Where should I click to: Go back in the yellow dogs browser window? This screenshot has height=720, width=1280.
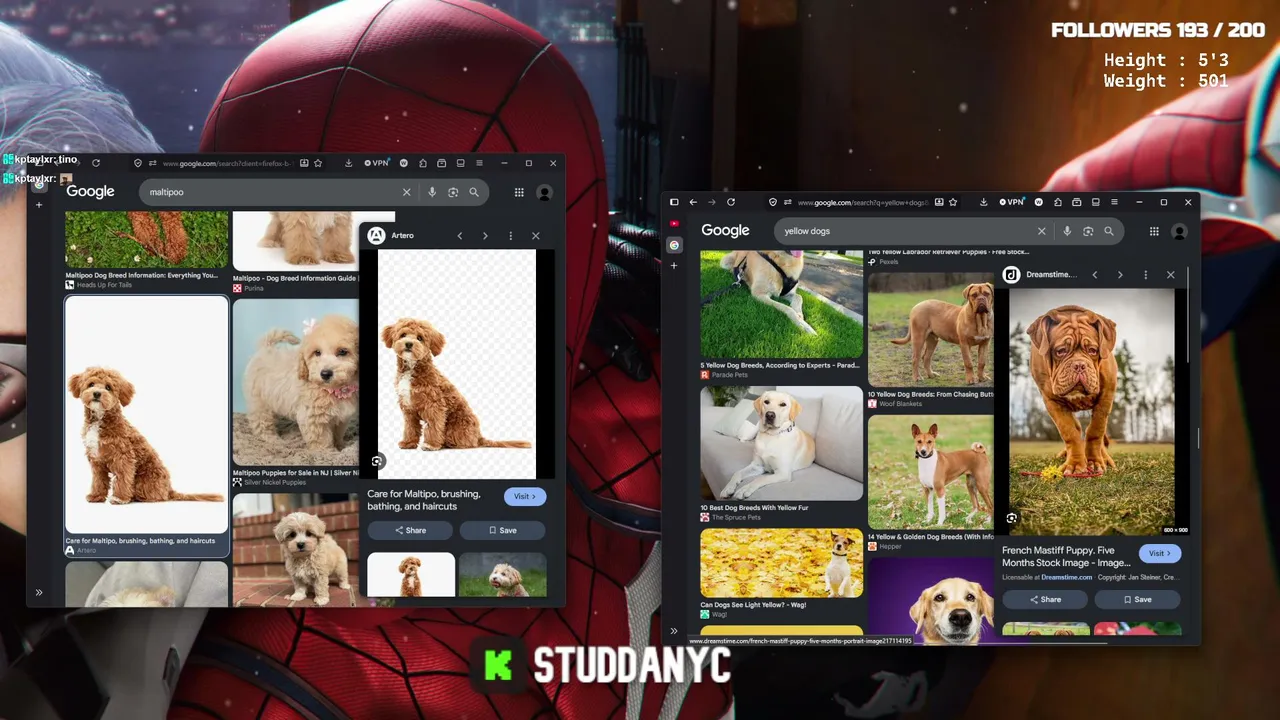(693, 202)
